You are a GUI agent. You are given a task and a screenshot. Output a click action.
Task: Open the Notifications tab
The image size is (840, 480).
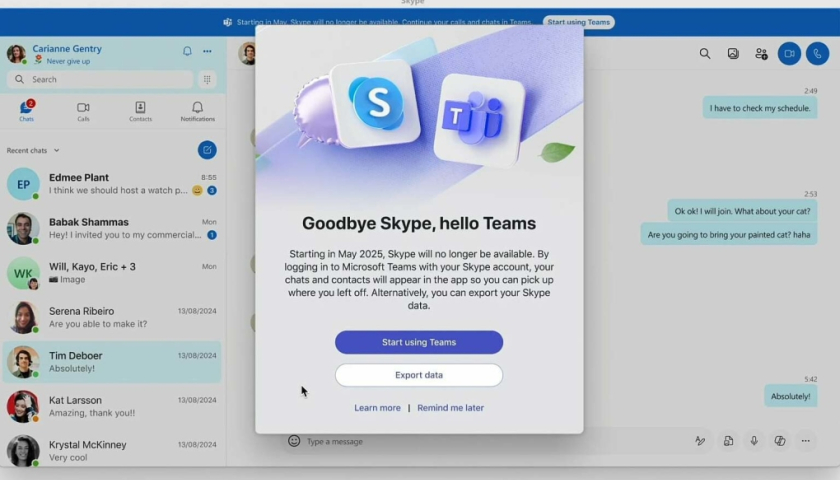click(x=197, y=111)
